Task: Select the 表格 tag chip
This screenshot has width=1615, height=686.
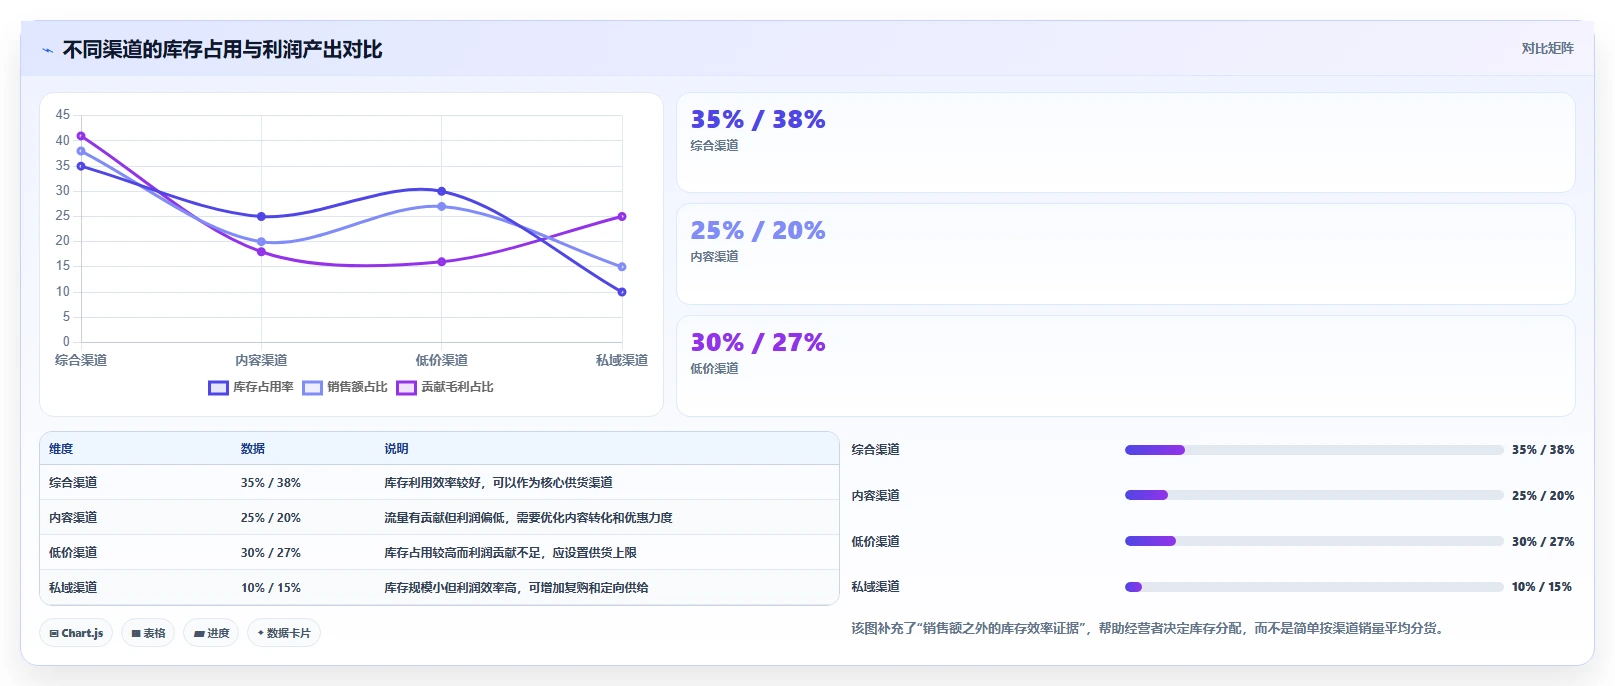Action: [x=148, y=633]
